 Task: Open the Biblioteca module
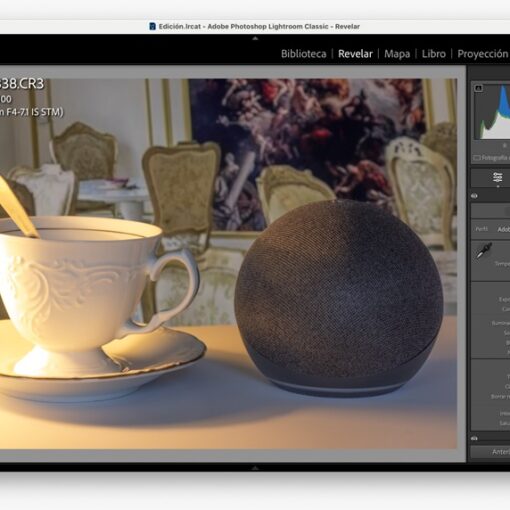tap(303, 54)
